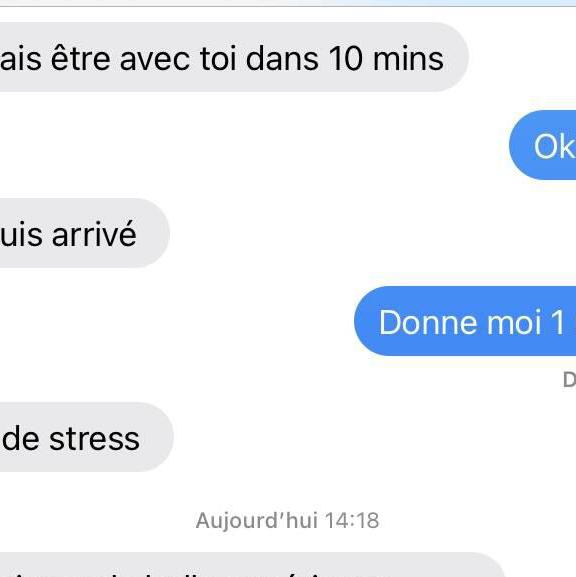Viewport: 576px width, 577px height.
Task: Click the blue "Donne moi 1" bubble
Action: point(465,321)
